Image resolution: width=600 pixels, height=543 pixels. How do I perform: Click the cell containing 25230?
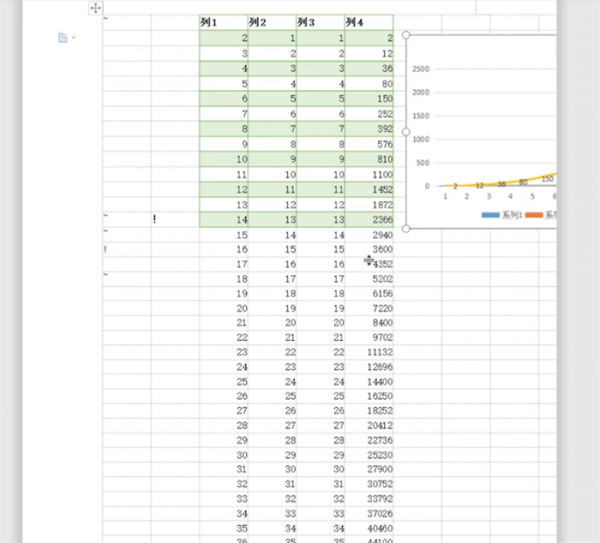click(369, 455)
